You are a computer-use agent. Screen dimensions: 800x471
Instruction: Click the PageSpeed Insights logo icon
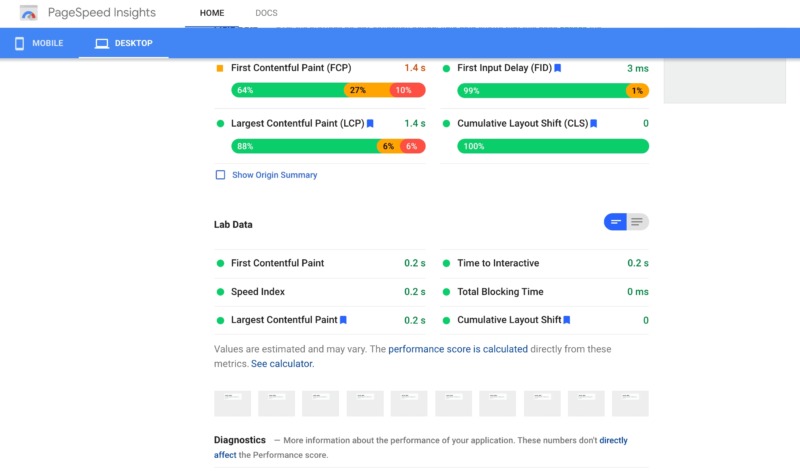point(29,14)
